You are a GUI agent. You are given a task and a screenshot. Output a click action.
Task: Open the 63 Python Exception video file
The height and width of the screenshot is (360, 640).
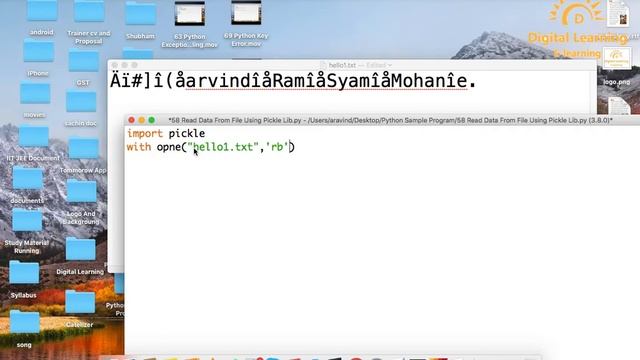coord(190,14)
